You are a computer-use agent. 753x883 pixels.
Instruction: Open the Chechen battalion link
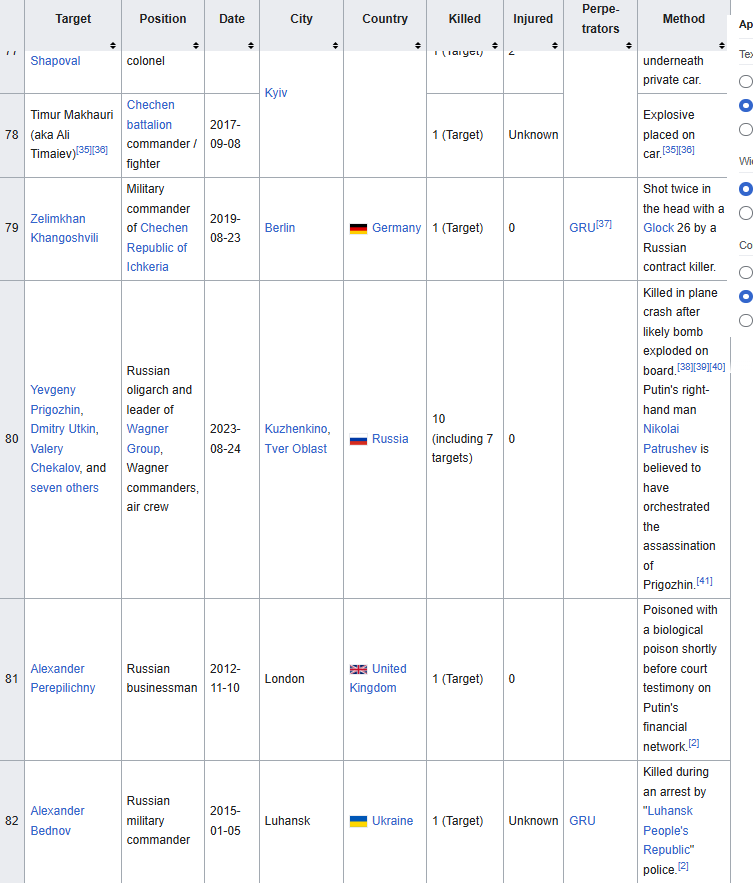(150, 115)
